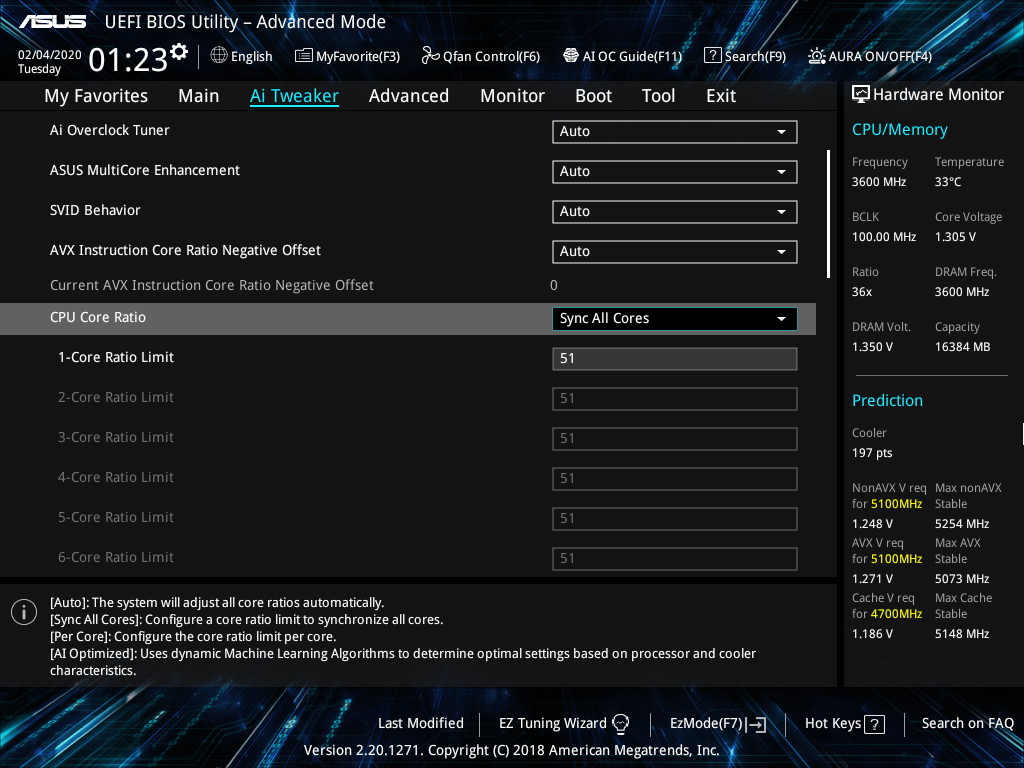Click the Search question mark icon
Screen dimensions: 1024x768
pos(712,56)
